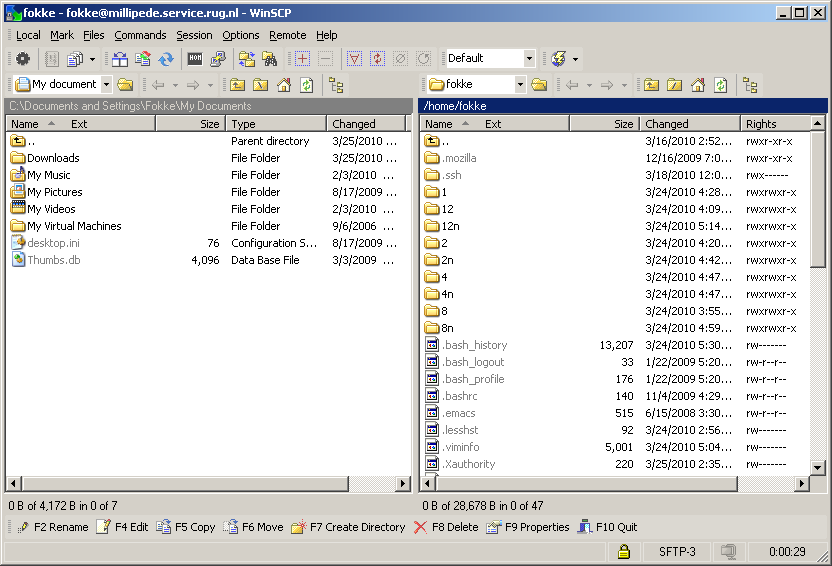Click the Unselect Files minus icon
Screen dimensions: 832x566
(x=325, y=58)
